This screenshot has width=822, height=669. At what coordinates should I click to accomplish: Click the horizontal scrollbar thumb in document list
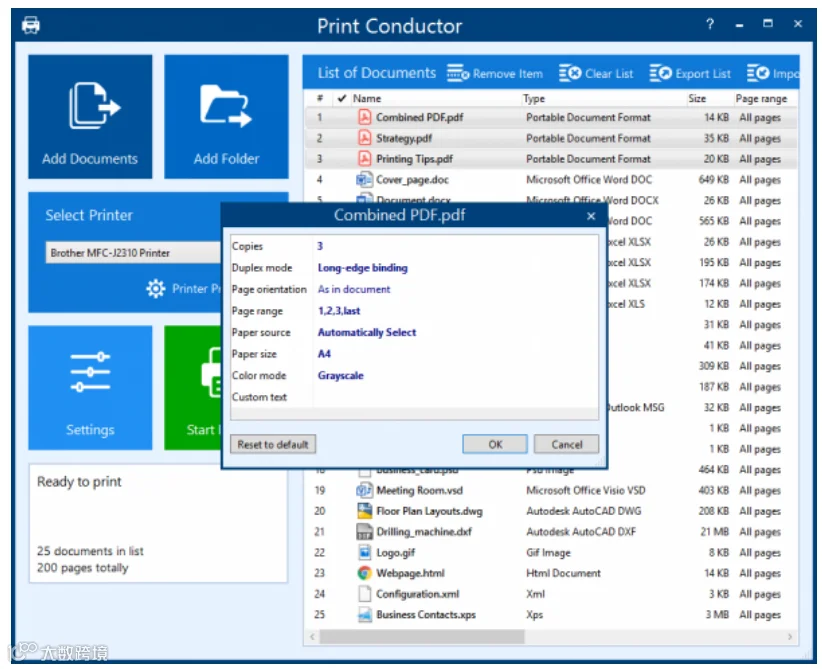coord(422,636)
